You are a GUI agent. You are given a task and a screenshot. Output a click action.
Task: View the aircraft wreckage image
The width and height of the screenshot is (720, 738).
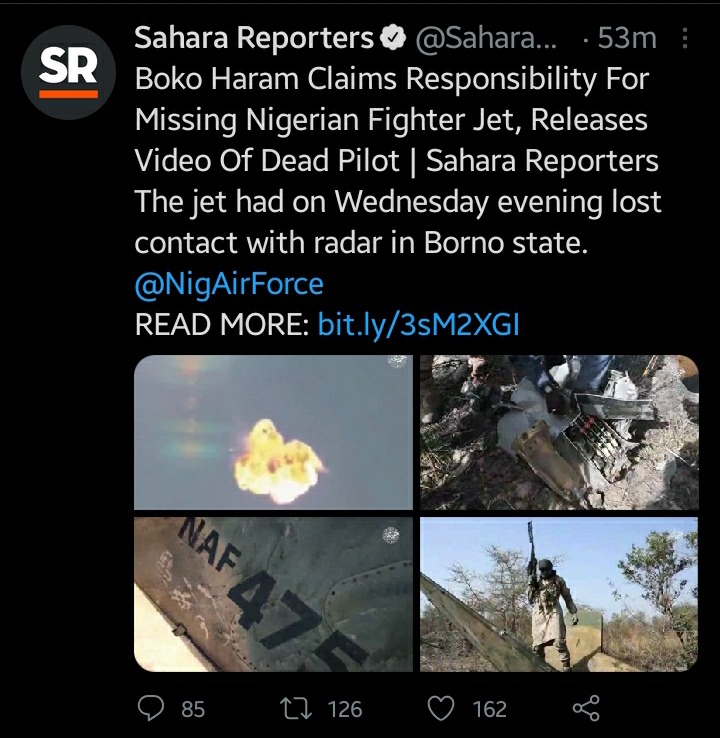pyautogui.click(x=559, y=432)
